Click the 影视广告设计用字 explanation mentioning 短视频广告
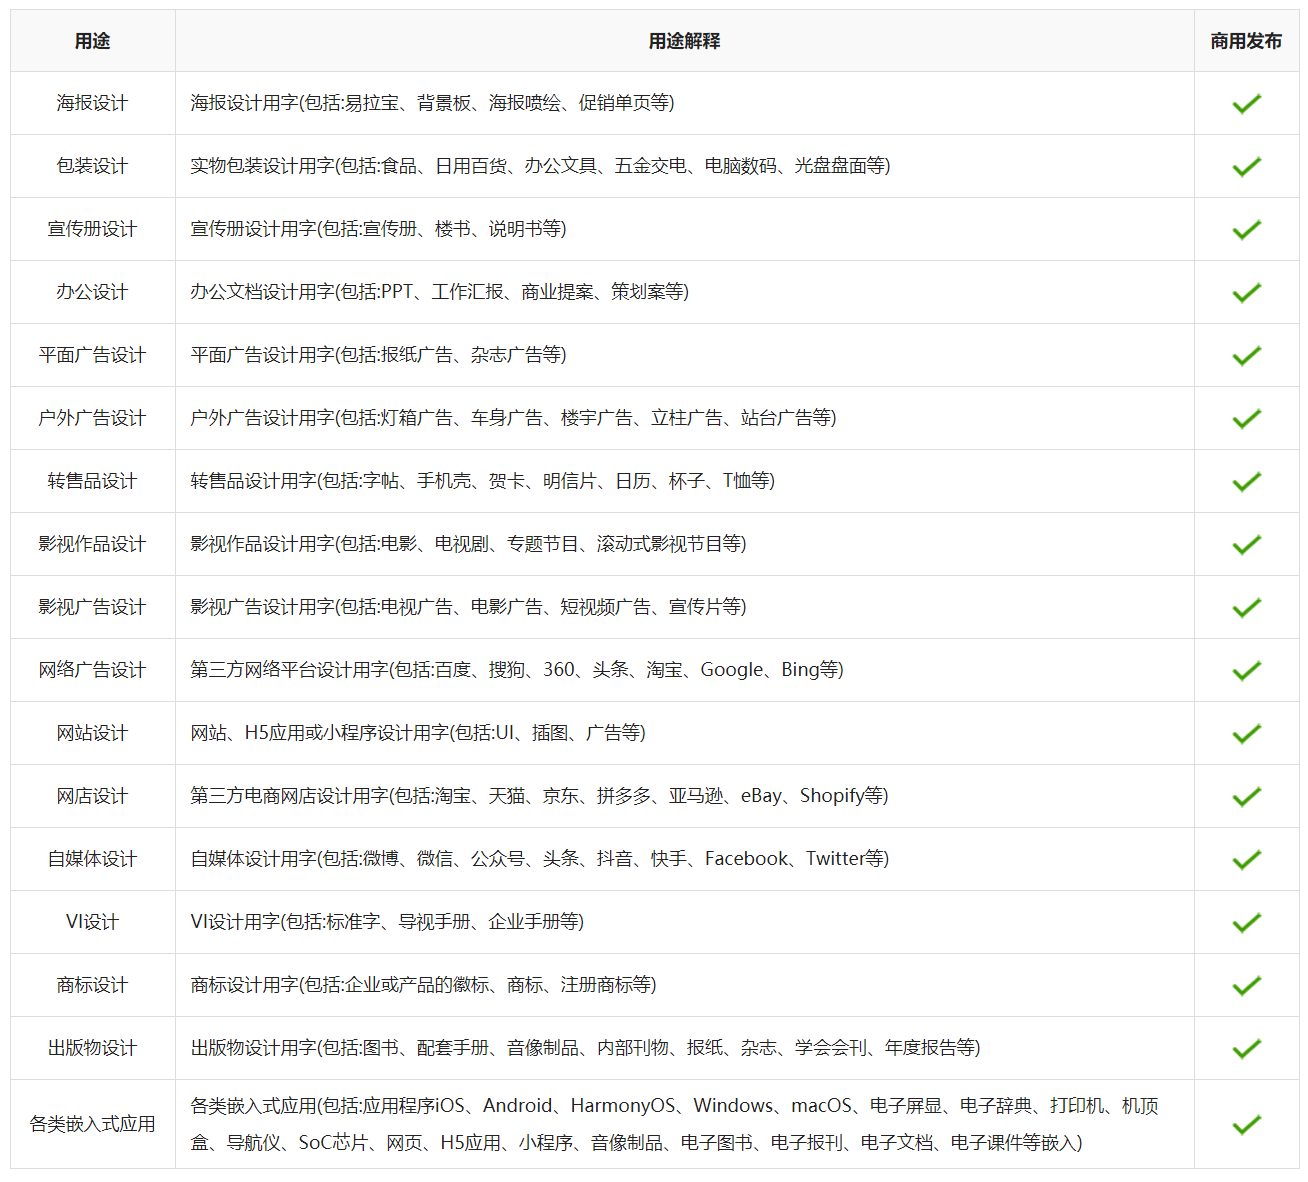The height and width of the screenshot is (1182, 1308). click(x=468, y=607)
